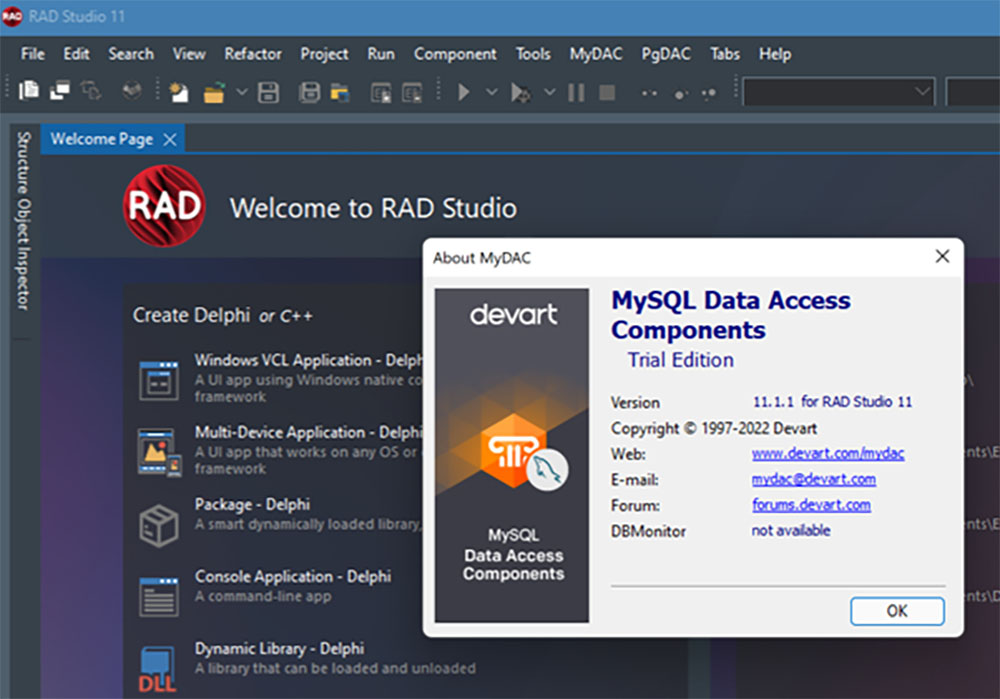The height and width of the screenshot is (699, 1000).
Task: Expand the Open recent files arrow
Action: (242, 92)
